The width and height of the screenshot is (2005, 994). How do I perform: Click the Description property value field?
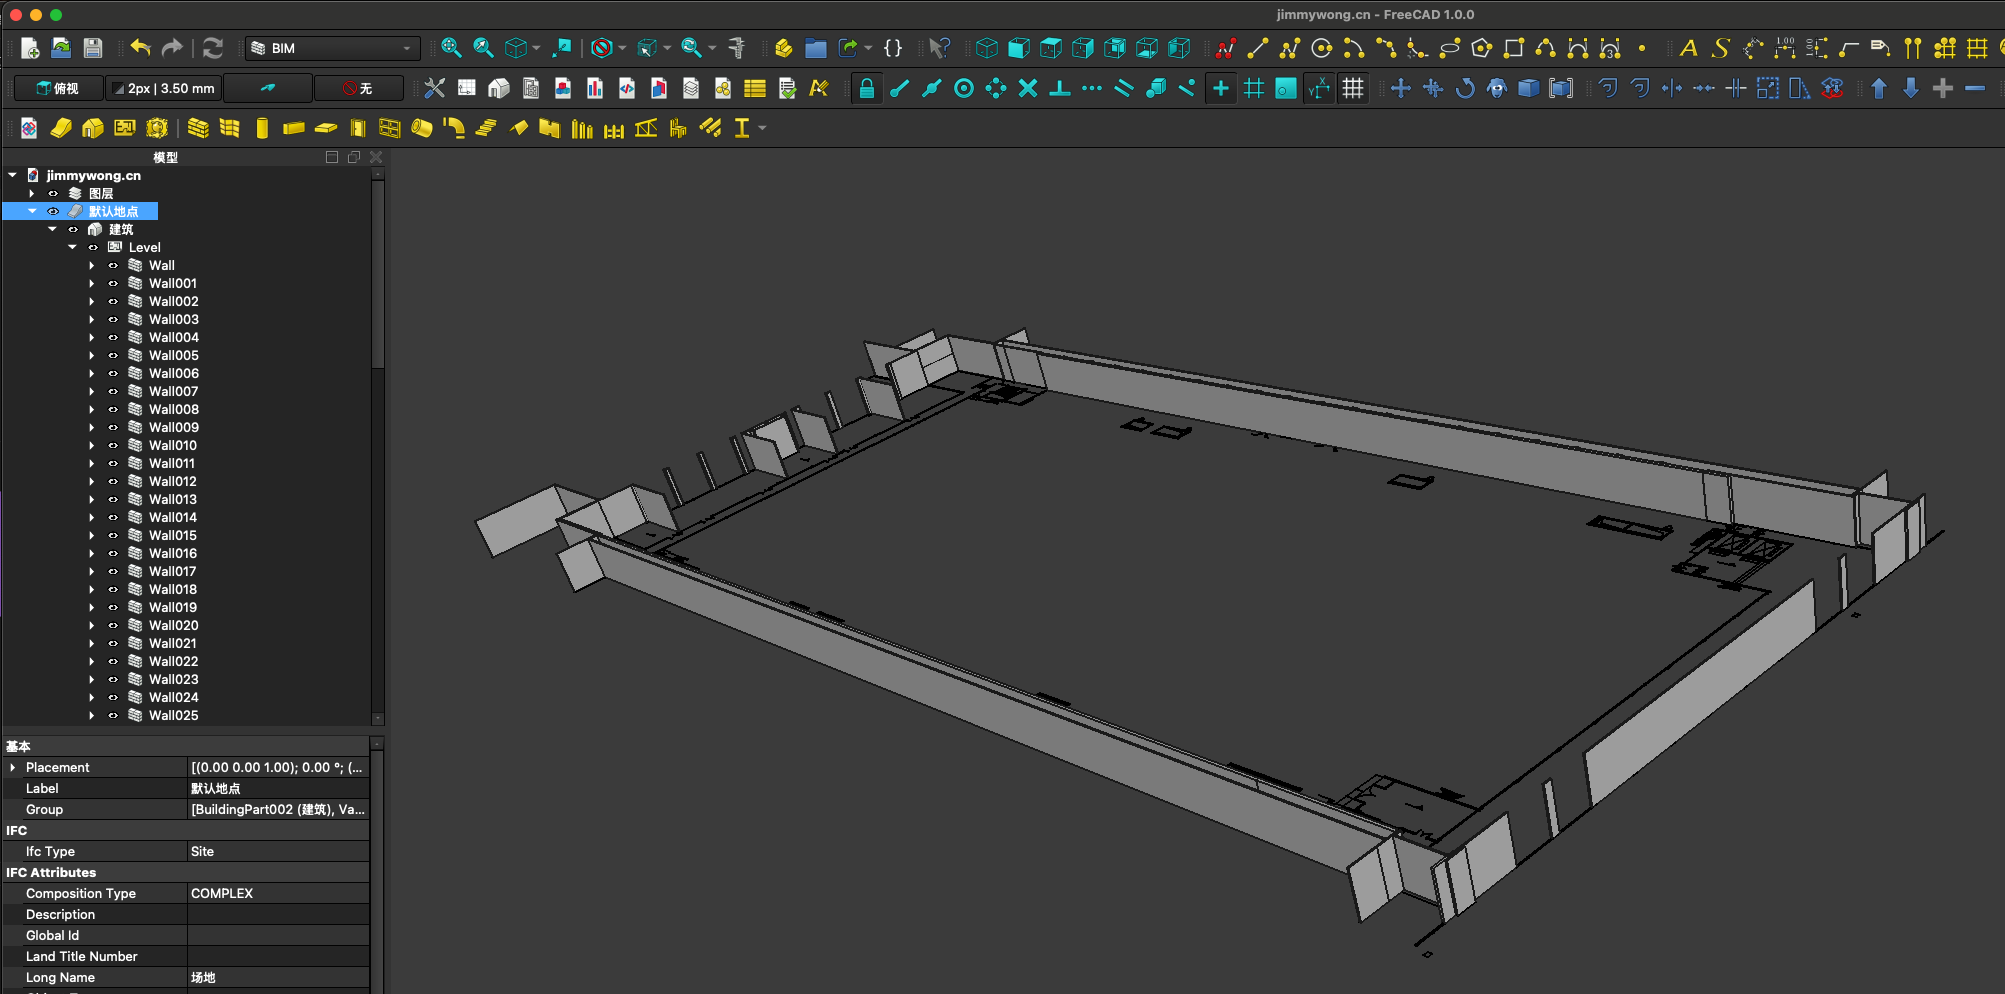click(278, 915)
